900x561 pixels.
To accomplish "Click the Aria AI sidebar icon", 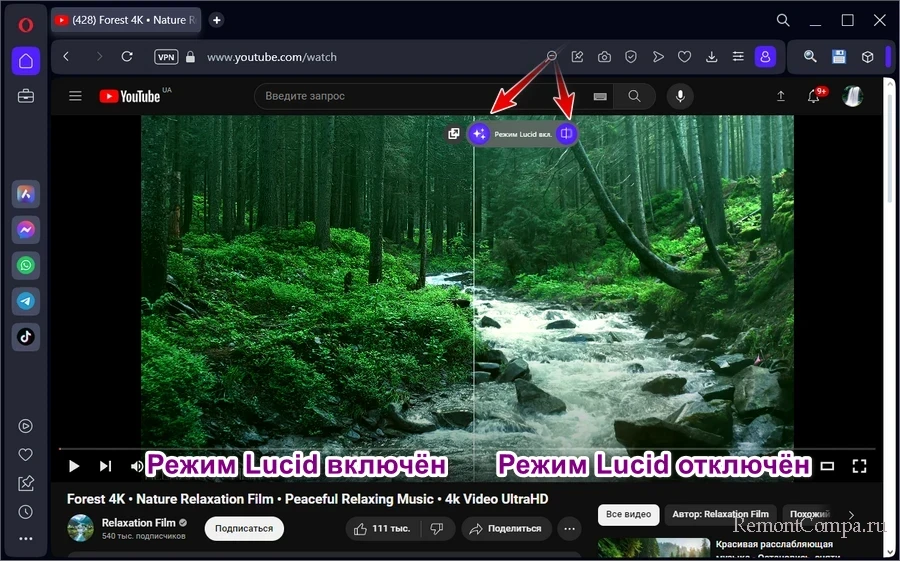I will tap(26, 194).
